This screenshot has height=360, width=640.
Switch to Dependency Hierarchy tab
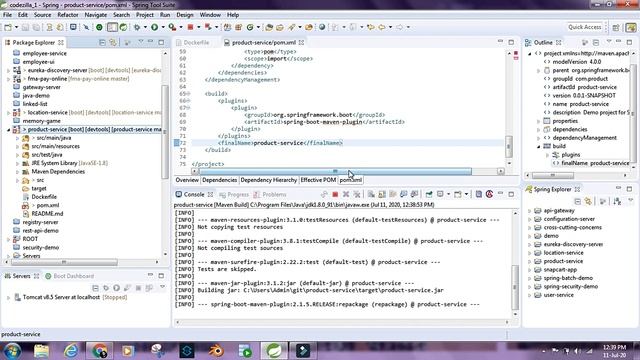point(269,180)
